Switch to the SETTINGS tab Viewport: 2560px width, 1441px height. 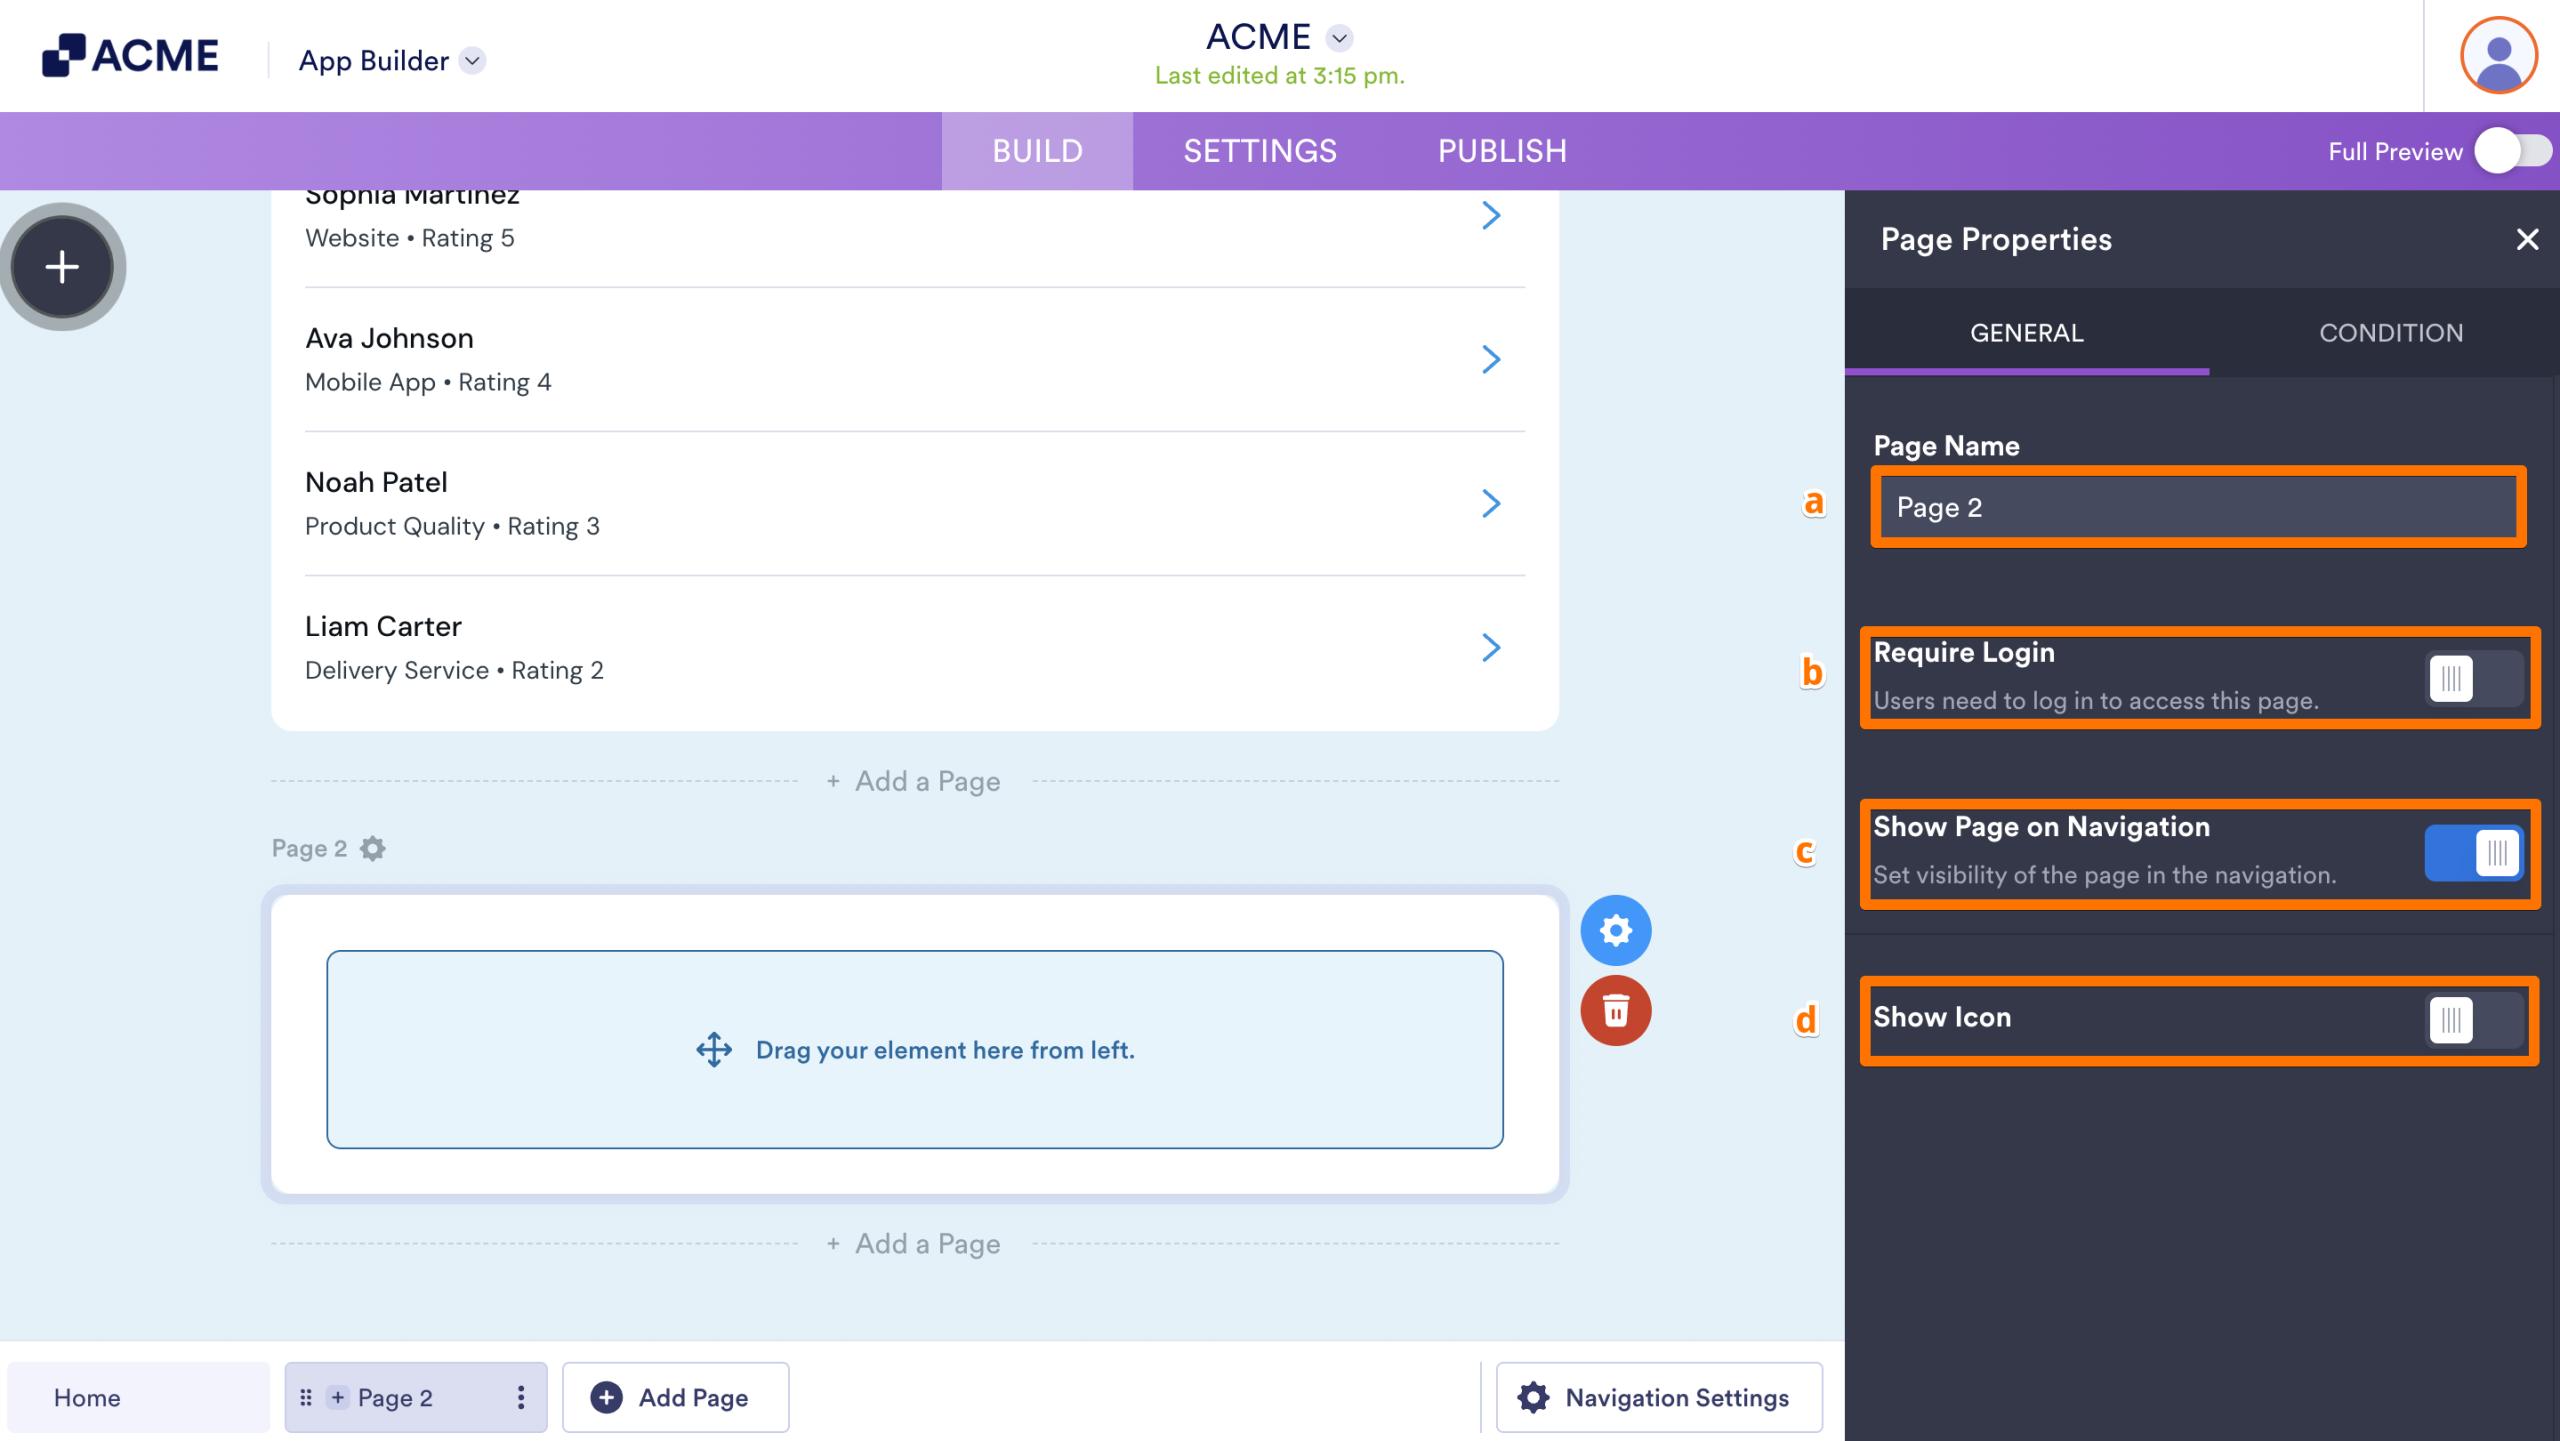coord(1260,151)
